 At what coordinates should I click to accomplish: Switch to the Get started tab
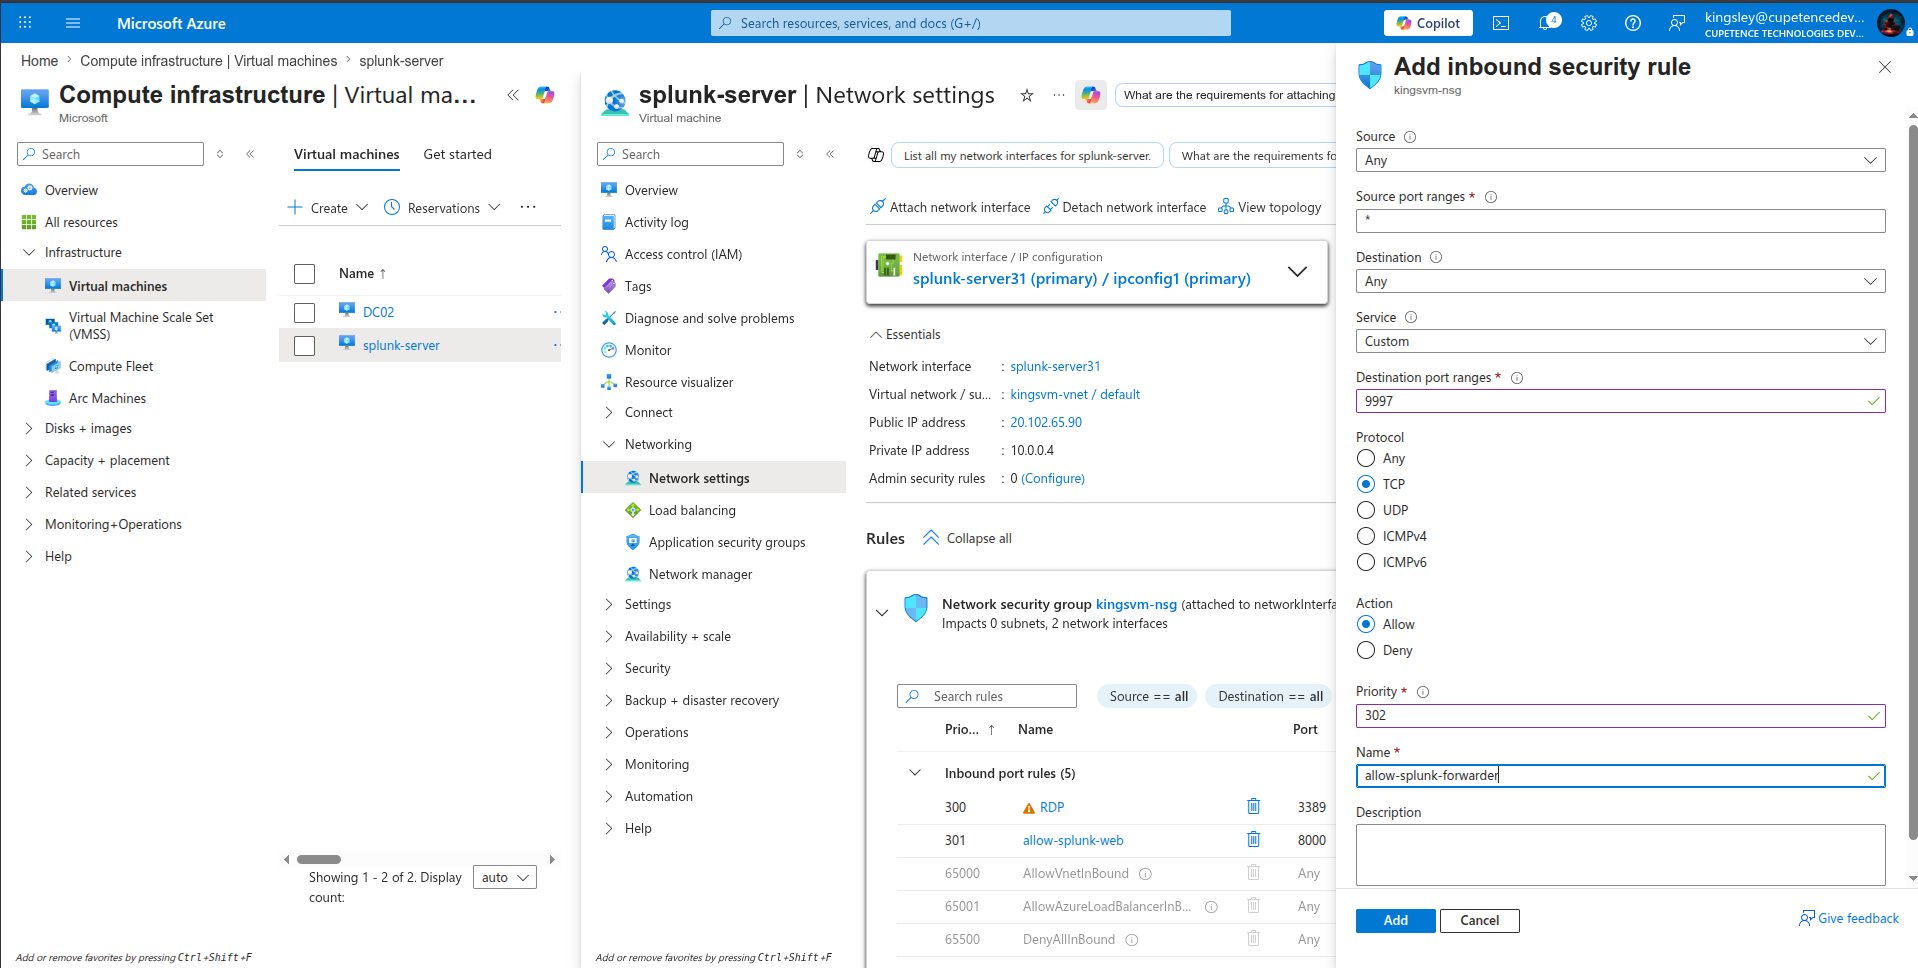pyautogui.click(x=457, y=154)
